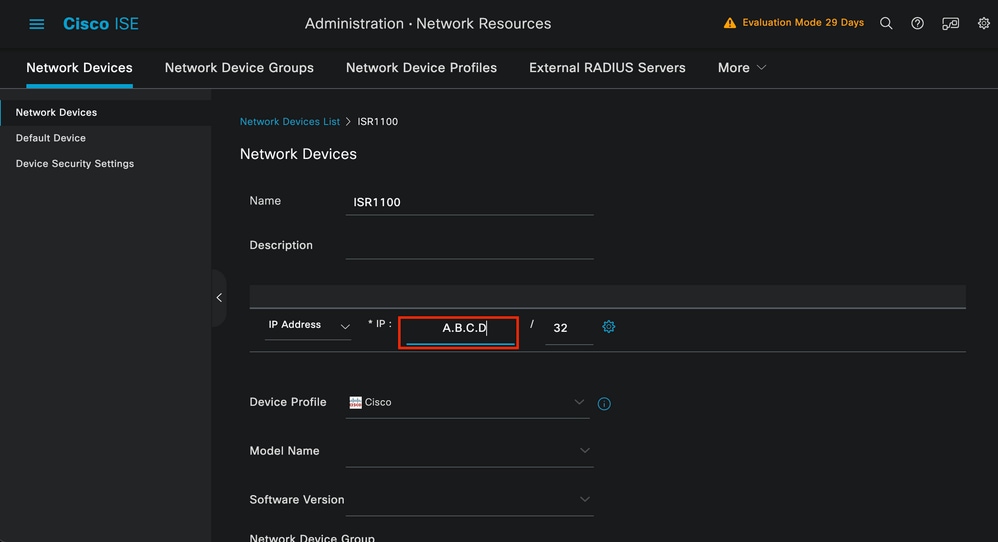Switch to the Network Devices tab

coord(79,67)
